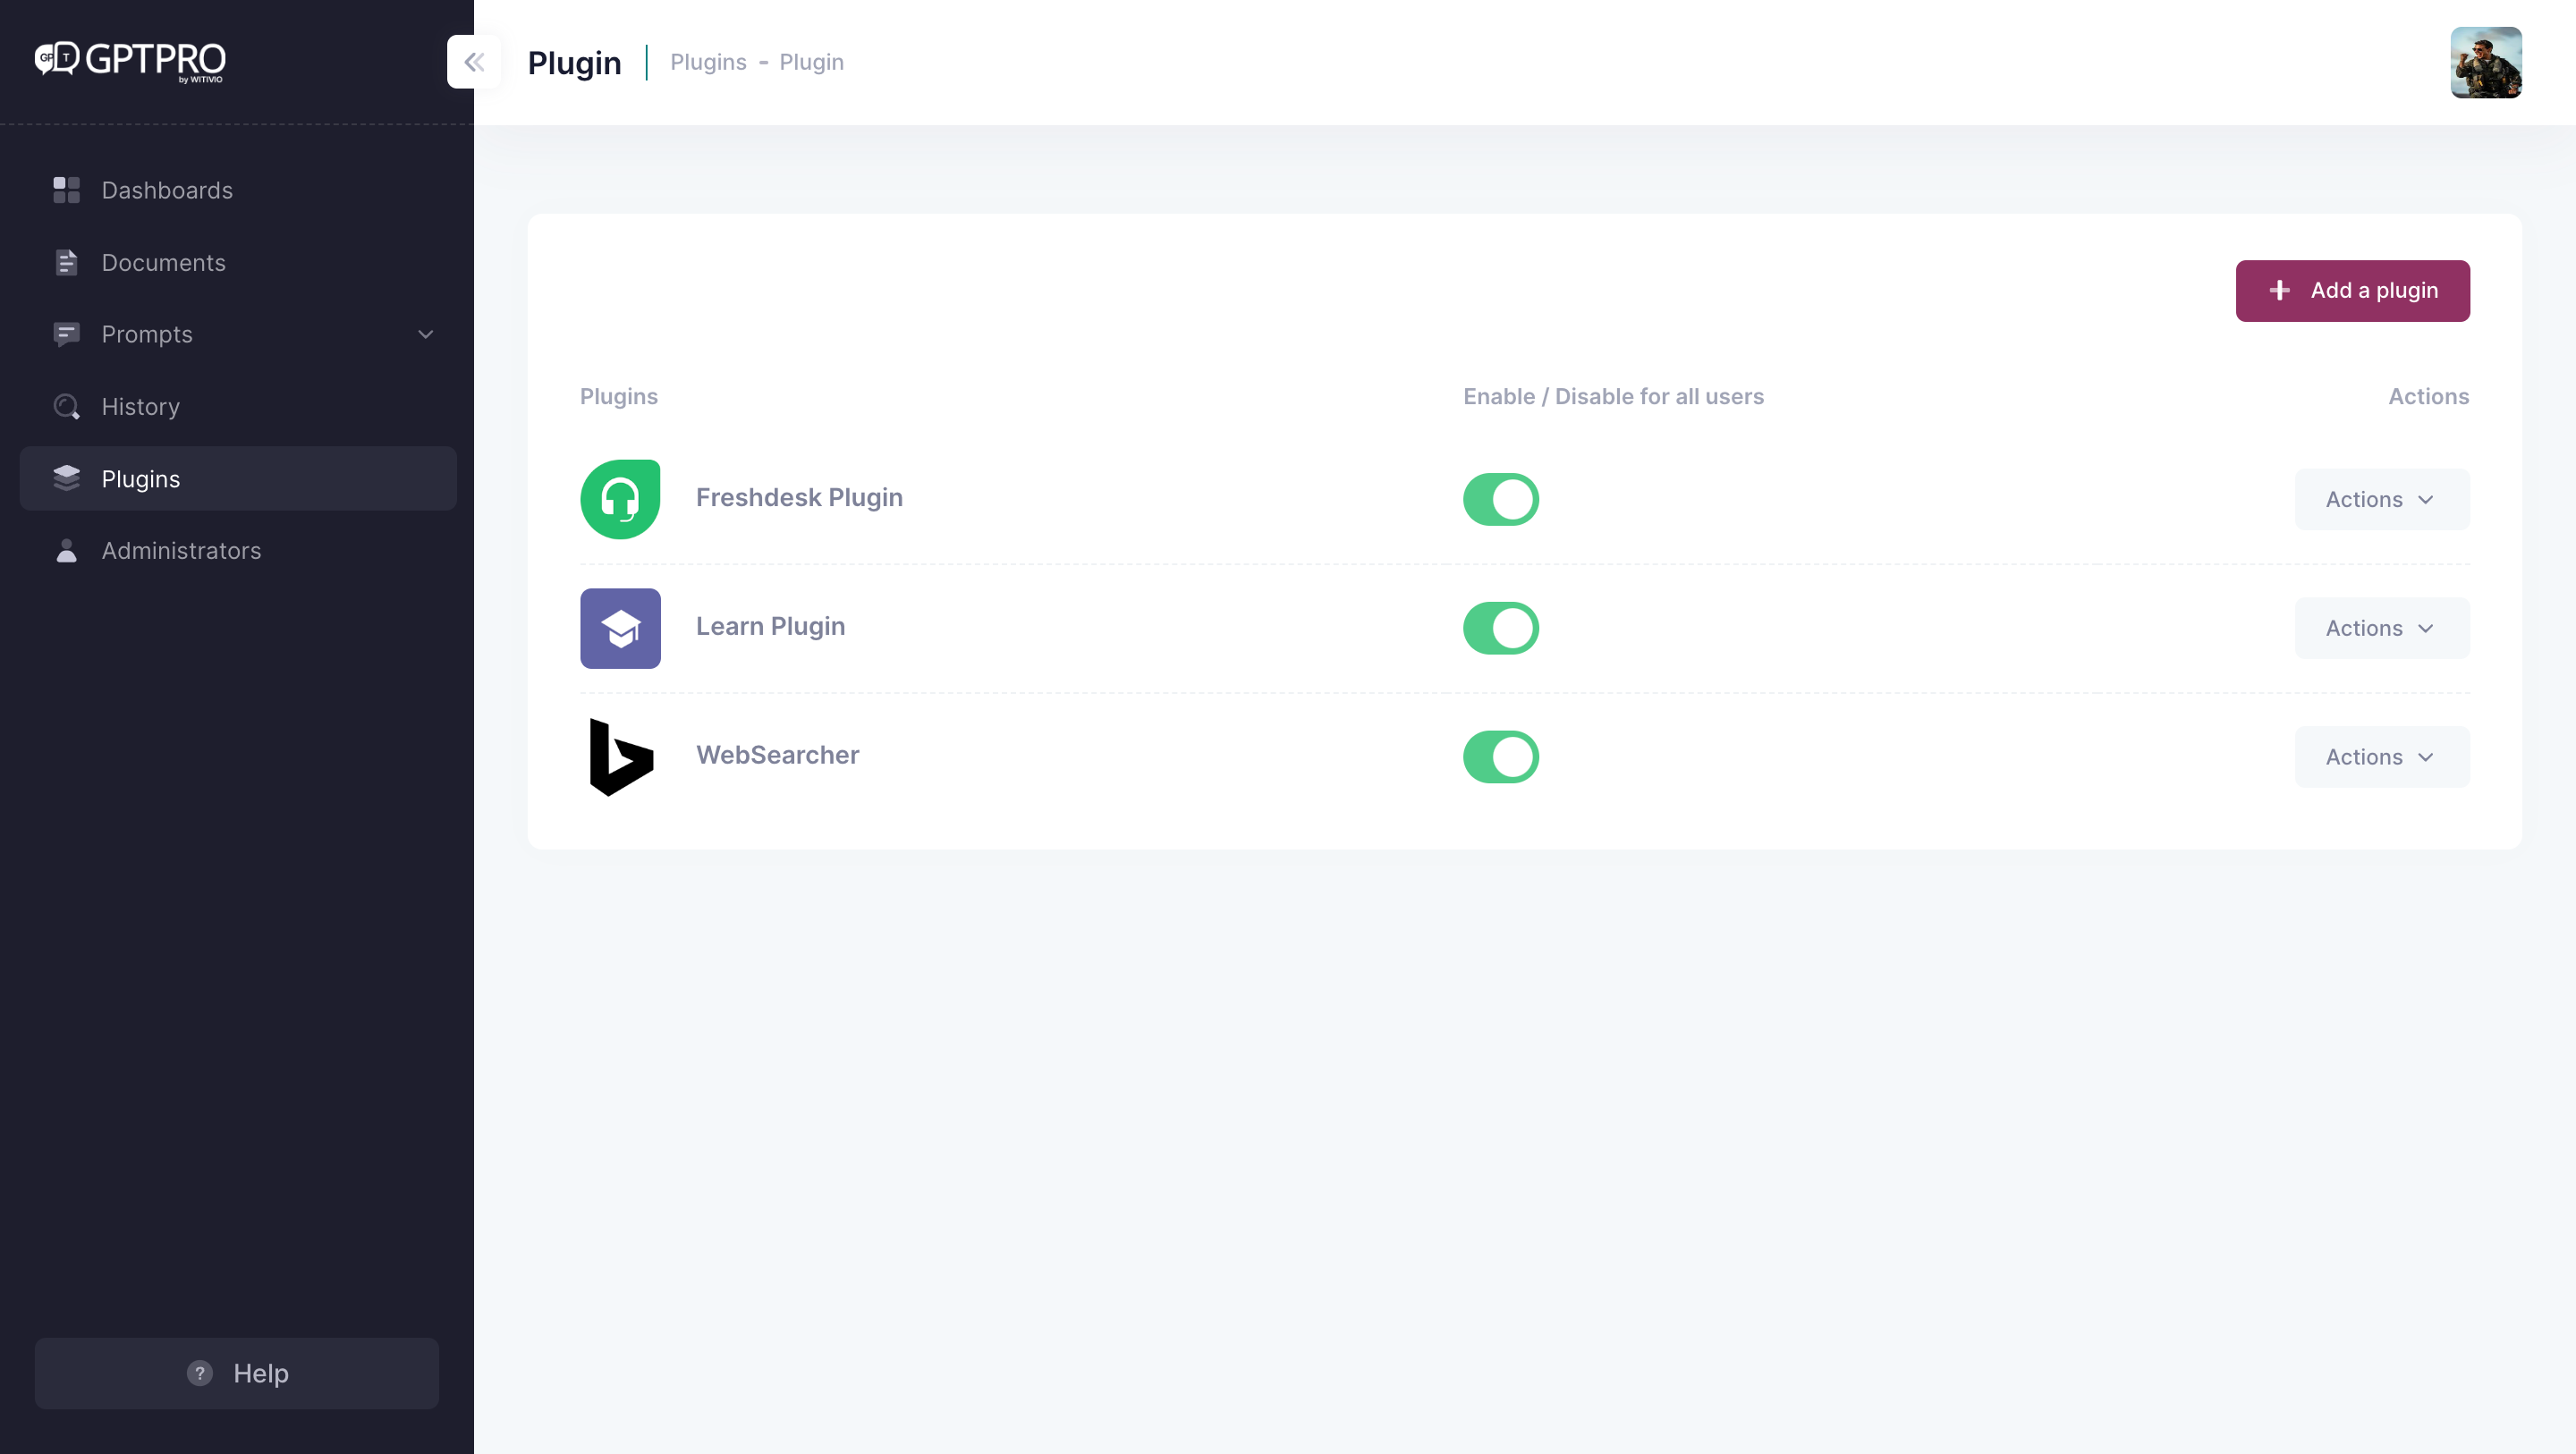Click the WebSearcher Bing icon
Screen dimensions: 2576x1454
(x=620, y=757)
